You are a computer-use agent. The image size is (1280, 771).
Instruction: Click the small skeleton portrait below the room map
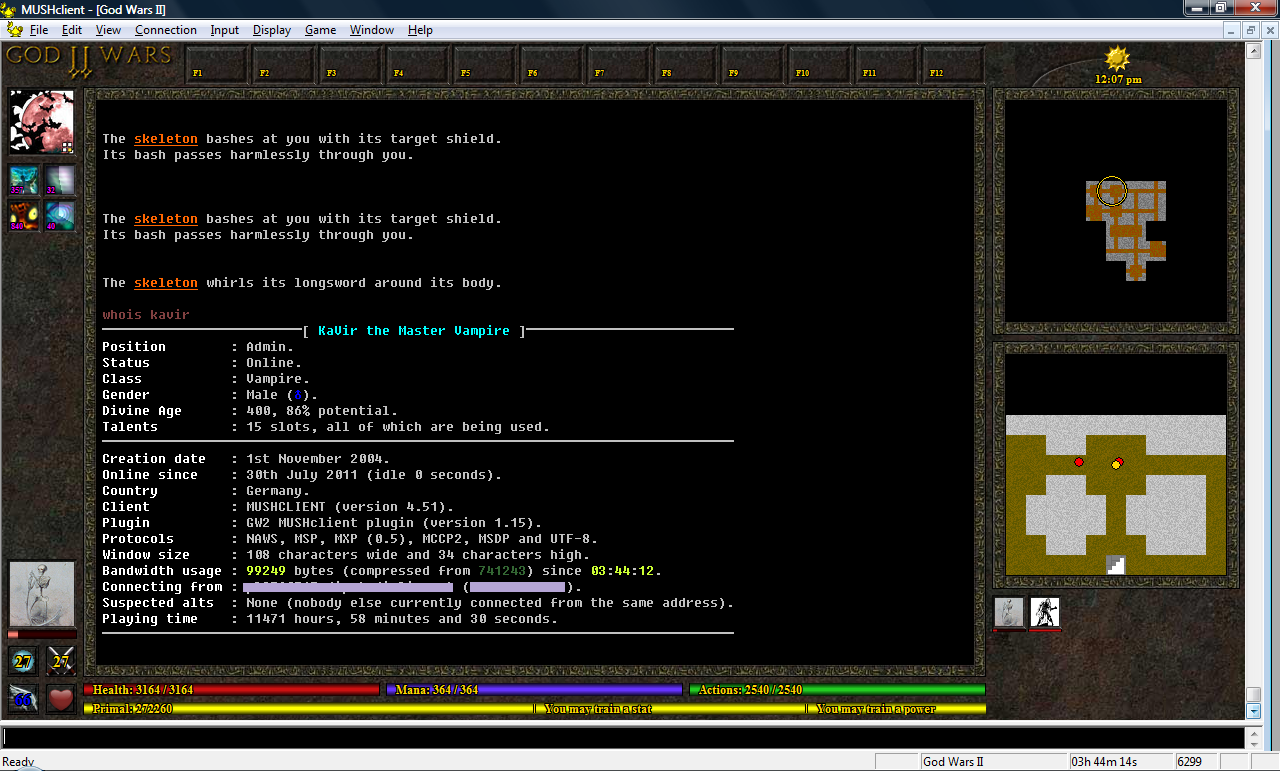click(x=1009, y=612)
